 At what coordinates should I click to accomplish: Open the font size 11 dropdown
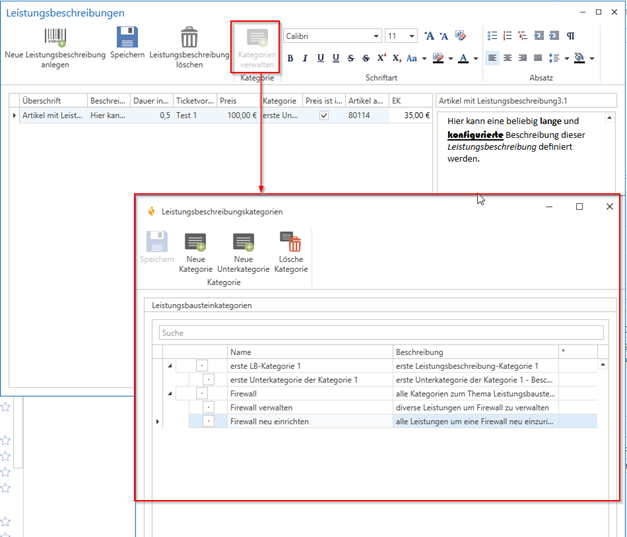pyautogui.click(x=413, y=36)
